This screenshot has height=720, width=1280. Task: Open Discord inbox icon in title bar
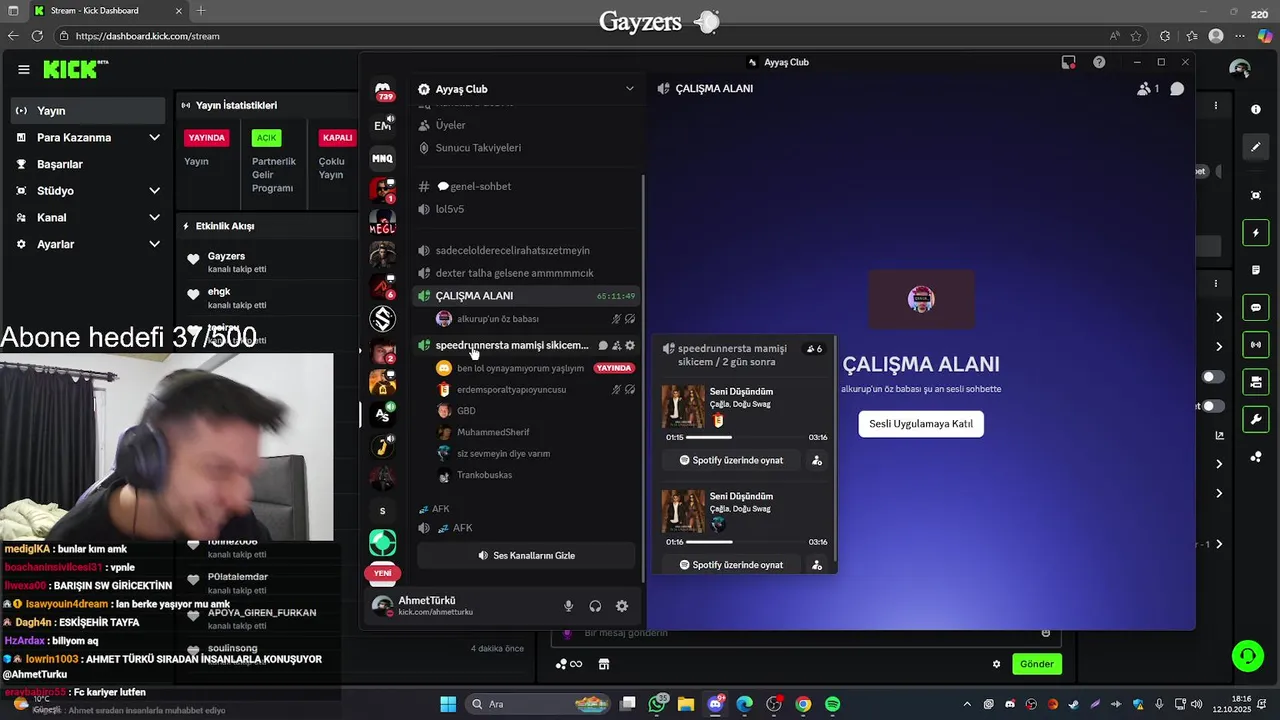tap(1069, 62)
